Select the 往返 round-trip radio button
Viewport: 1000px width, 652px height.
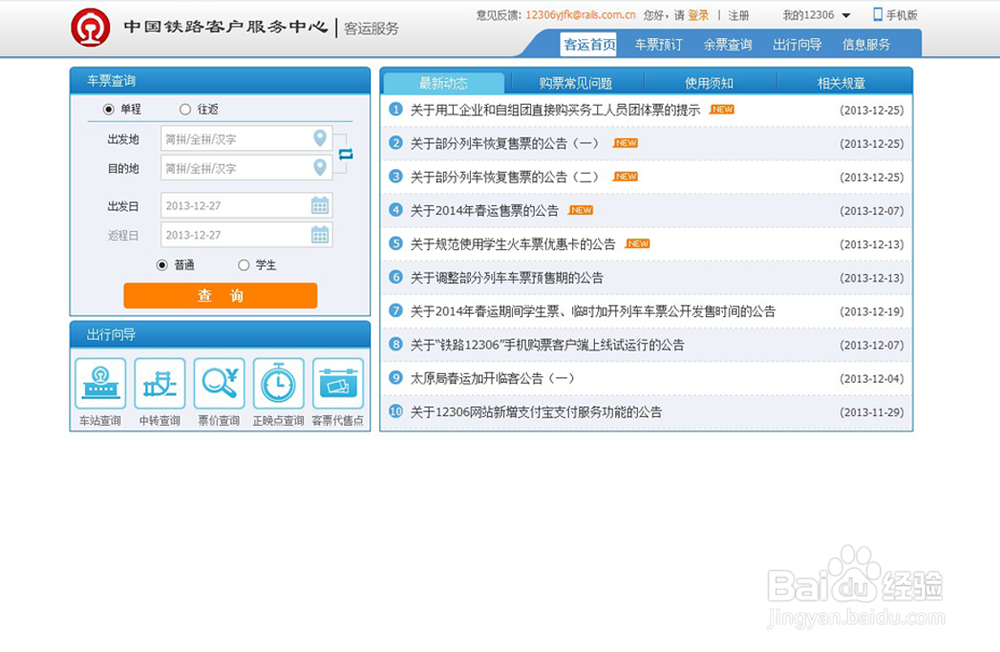184,110
